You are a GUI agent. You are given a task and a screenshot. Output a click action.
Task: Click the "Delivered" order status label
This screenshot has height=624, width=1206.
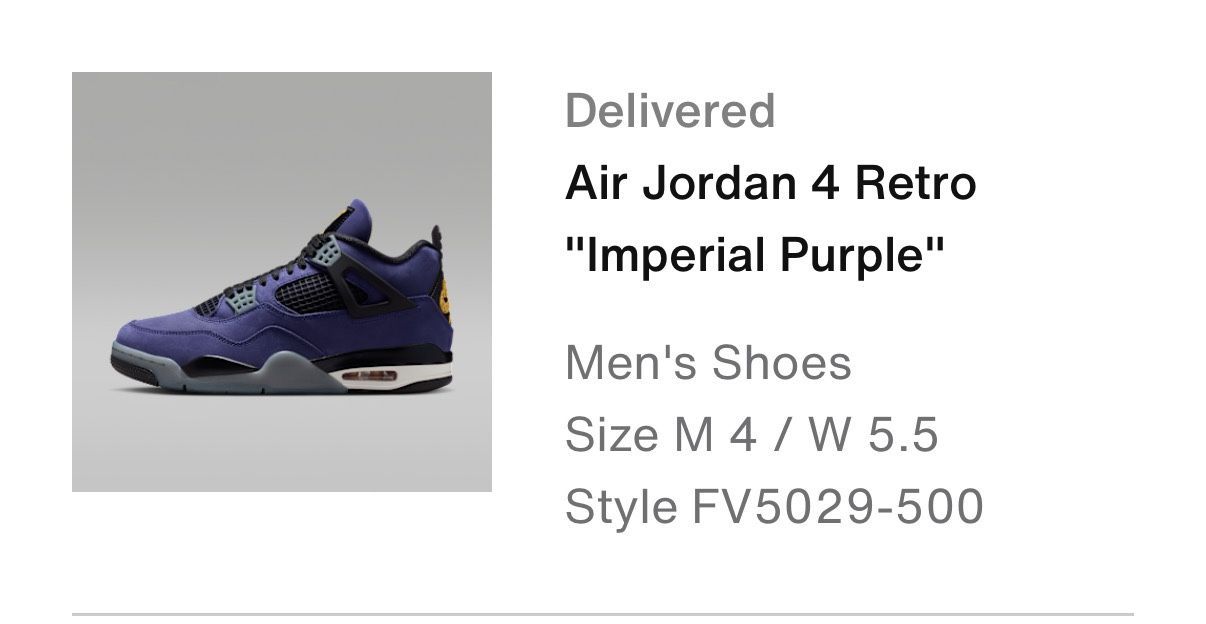coord(670,111)
